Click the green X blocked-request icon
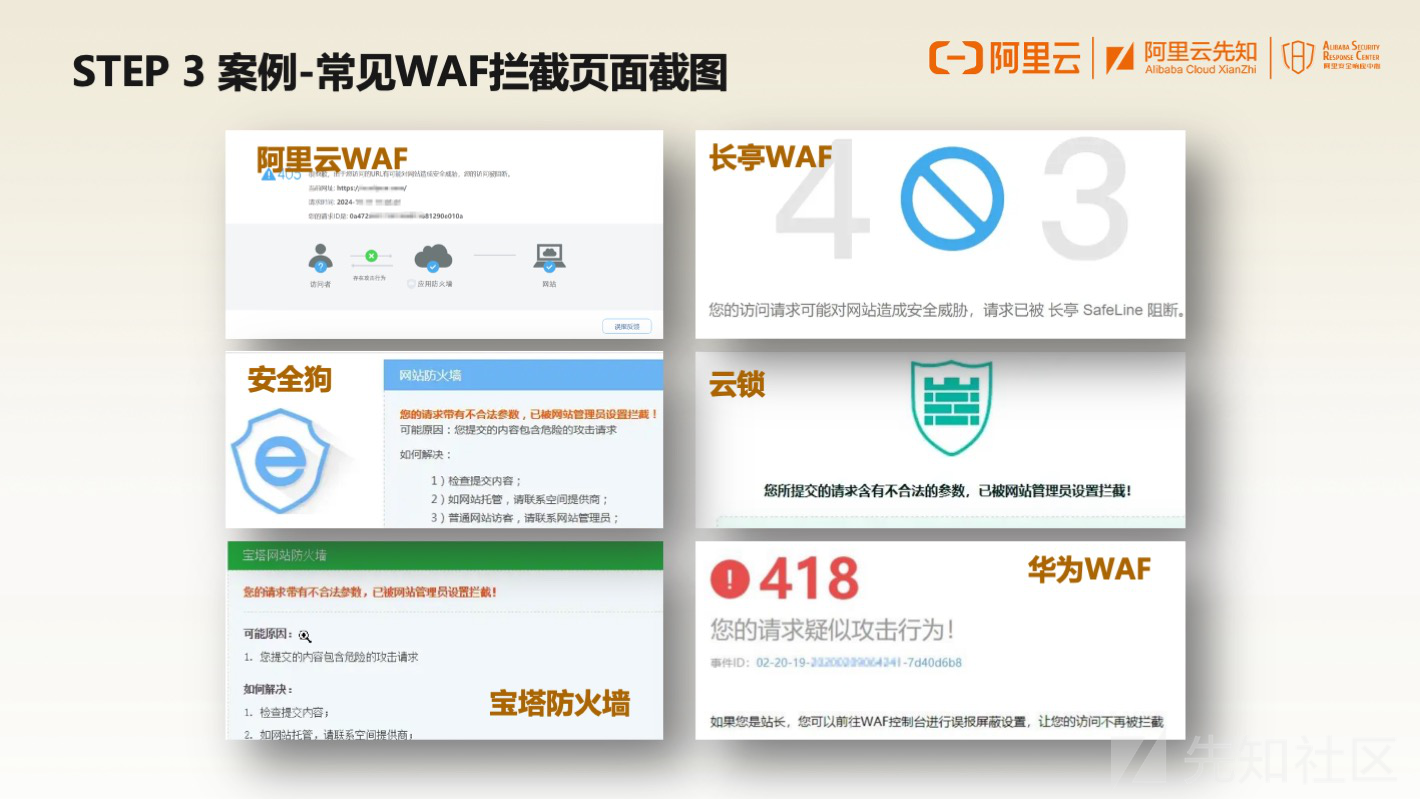Viewport: 1420px width, 799px height. [371, 257]
